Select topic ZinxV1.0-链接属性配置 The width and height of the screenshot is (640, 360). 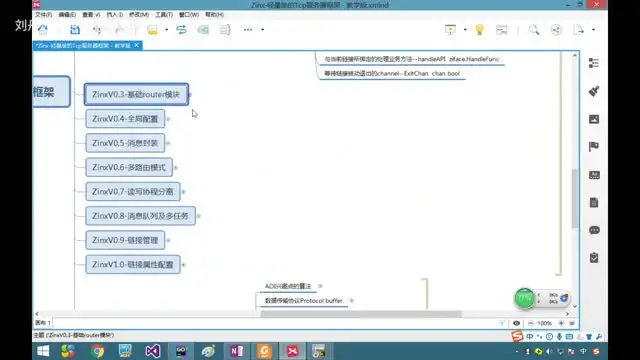point(133,264)
